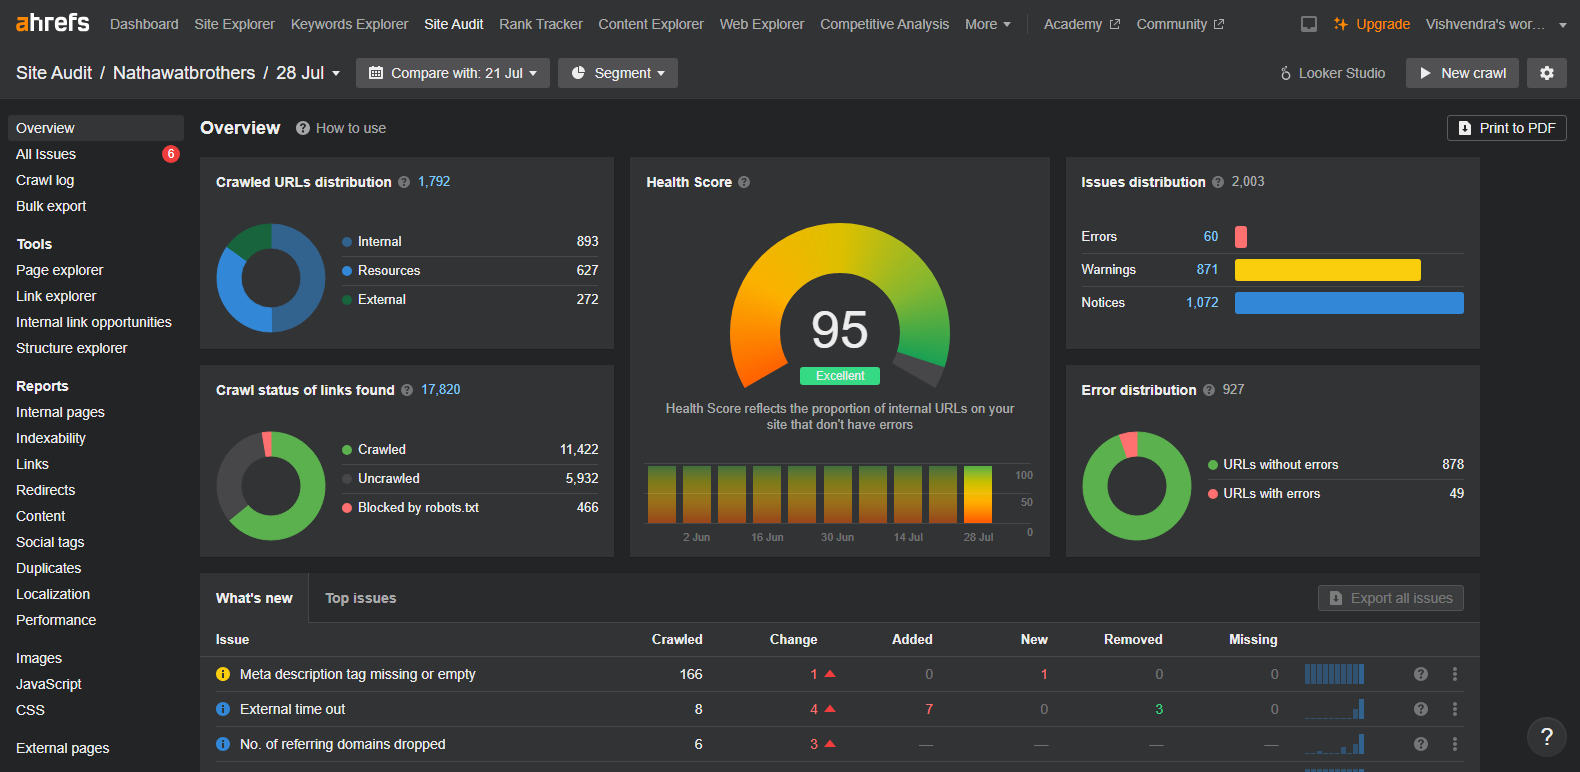
Task: Click the yellow Warnings bar
Action: [x=1327, y=270]
